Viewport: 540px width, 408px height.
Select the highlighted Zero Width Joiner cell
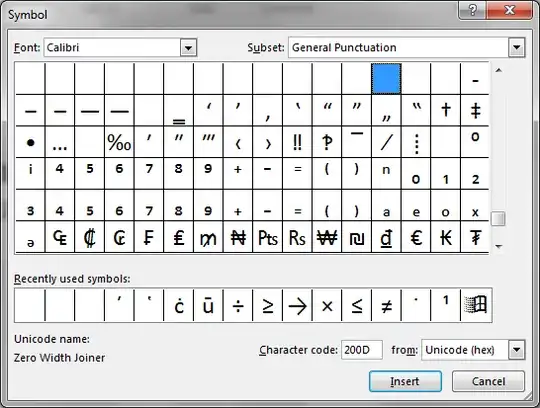coord(386,79)
